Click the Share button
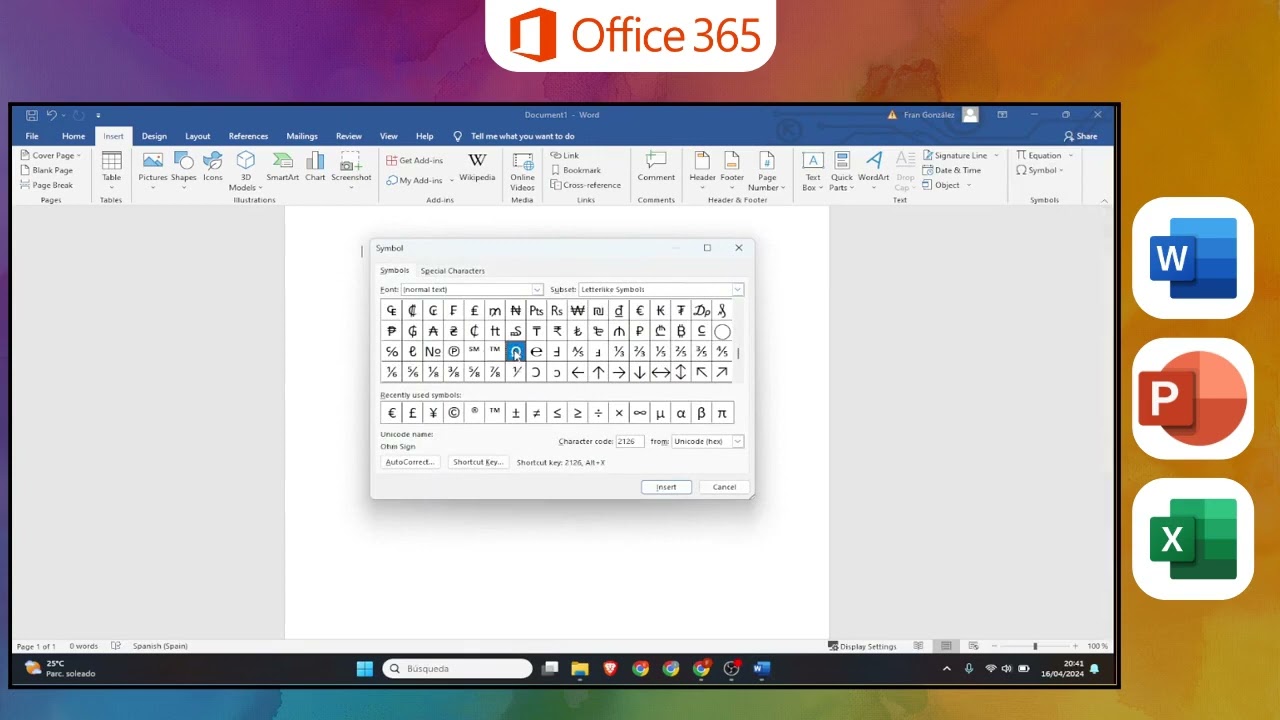 [1080, 136]
